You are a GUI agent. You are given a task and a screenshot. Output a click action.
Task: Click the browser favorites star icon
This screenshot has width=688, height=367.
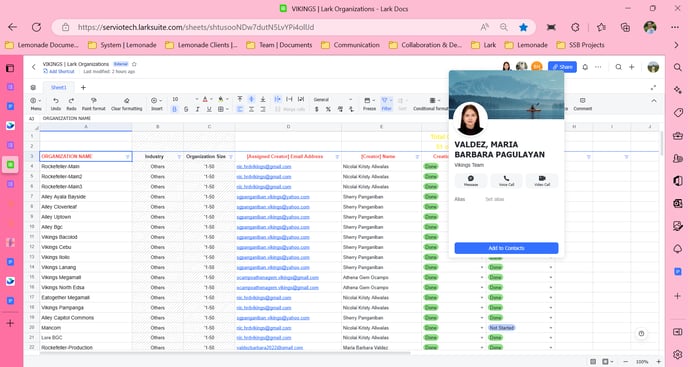coord(523,27)
